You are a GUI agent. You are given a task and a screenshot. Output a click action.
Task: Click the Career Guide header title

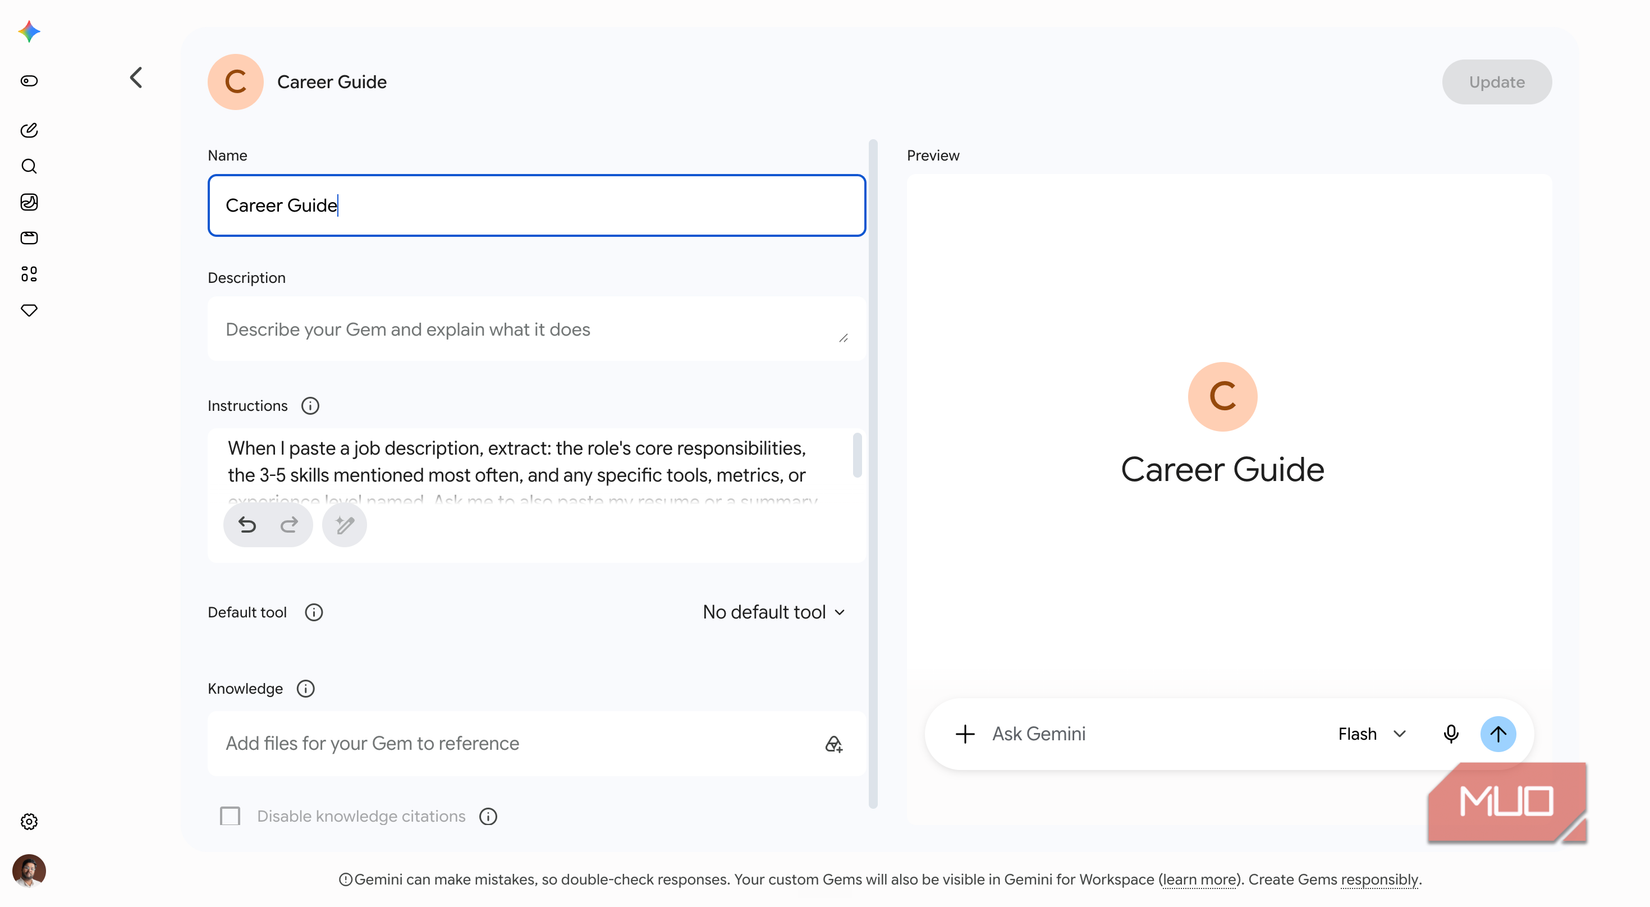[332, 82]
